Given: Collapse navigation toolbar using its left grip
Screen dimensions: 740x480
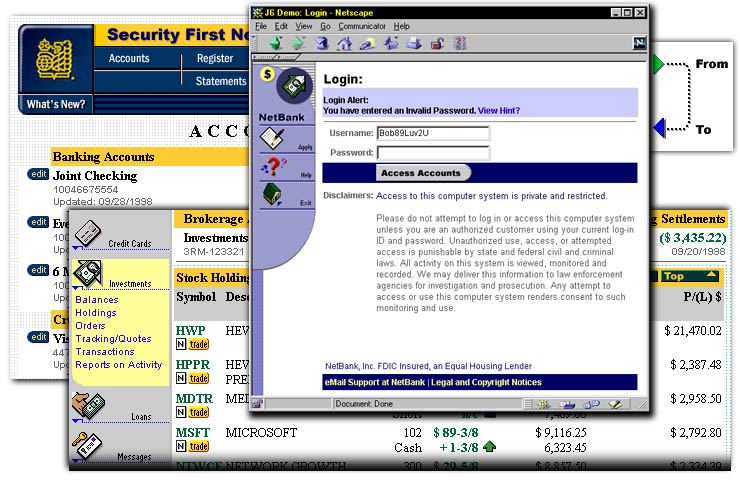Looking at the screenshot, I should coord(255,43).
